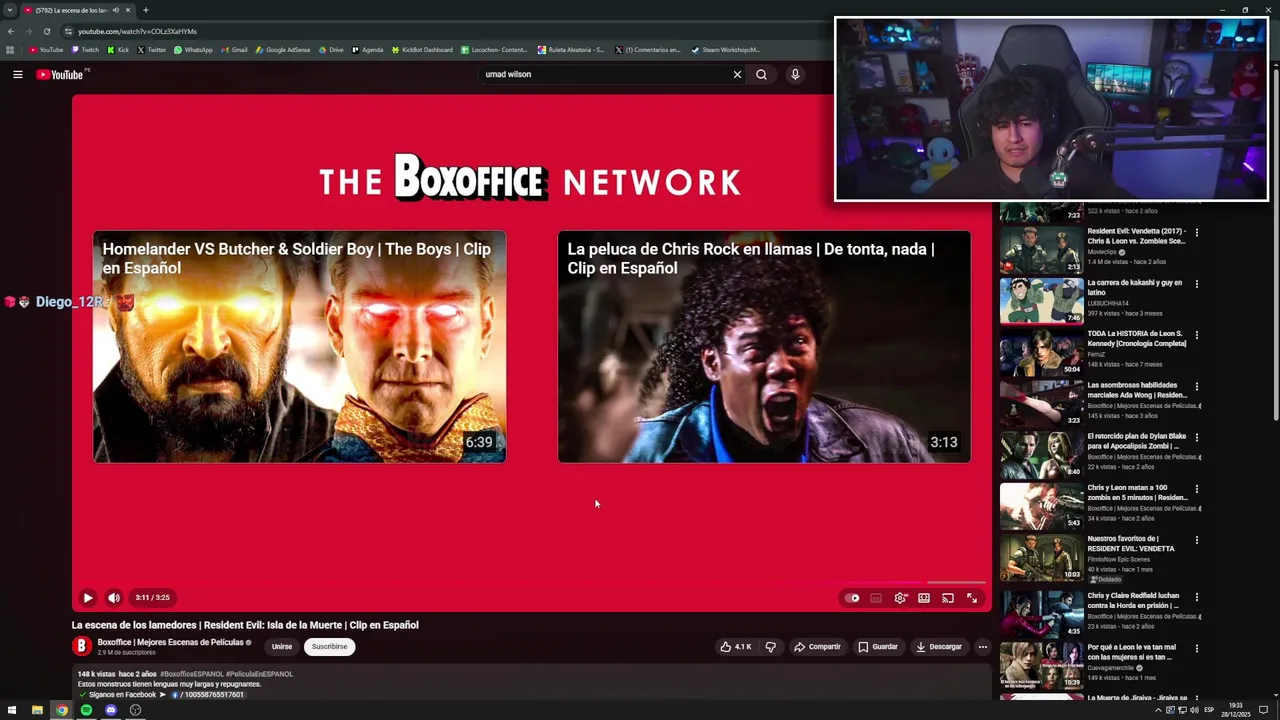Open the YouTube hamburger guide menu
The width and height of the screenshot is (1280, 720).
click(18, 74)
